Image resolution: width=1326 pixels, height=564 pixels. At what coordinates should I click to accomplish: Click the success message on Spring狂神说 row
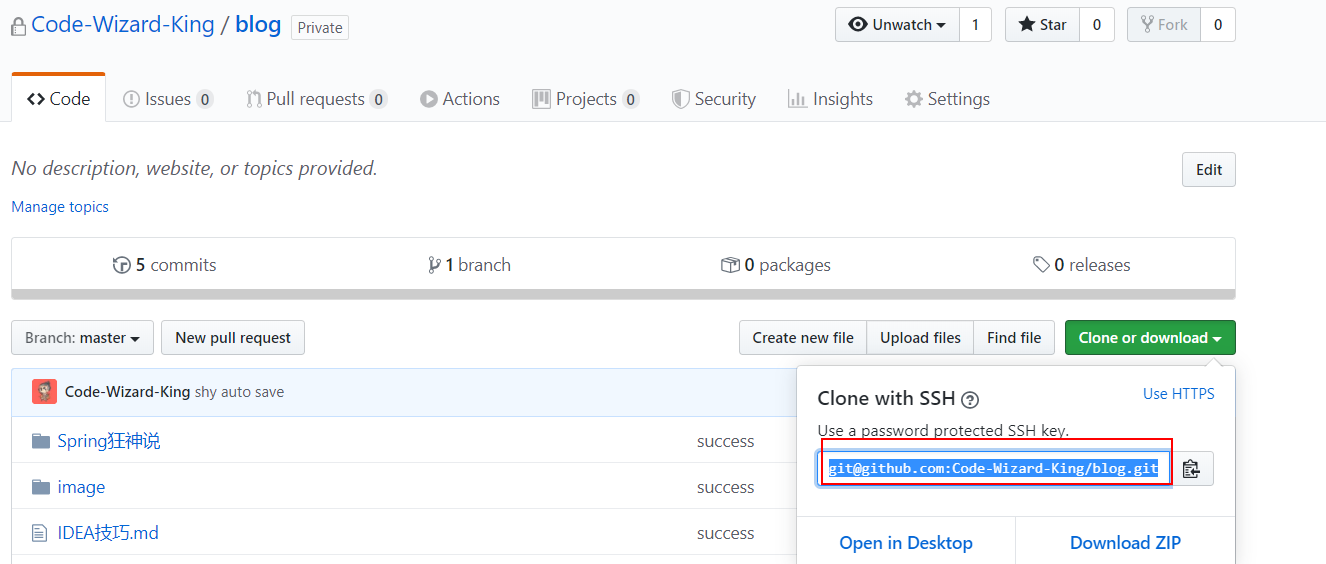click(725, 441)
